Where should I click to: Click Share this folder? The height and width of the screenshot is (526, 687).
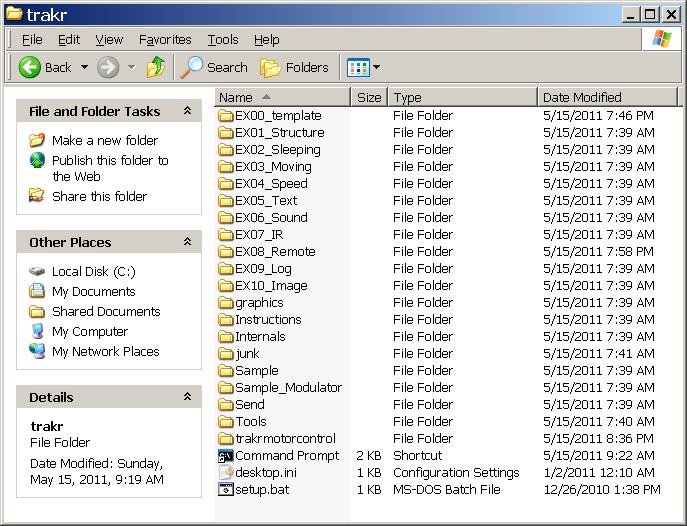99,196
